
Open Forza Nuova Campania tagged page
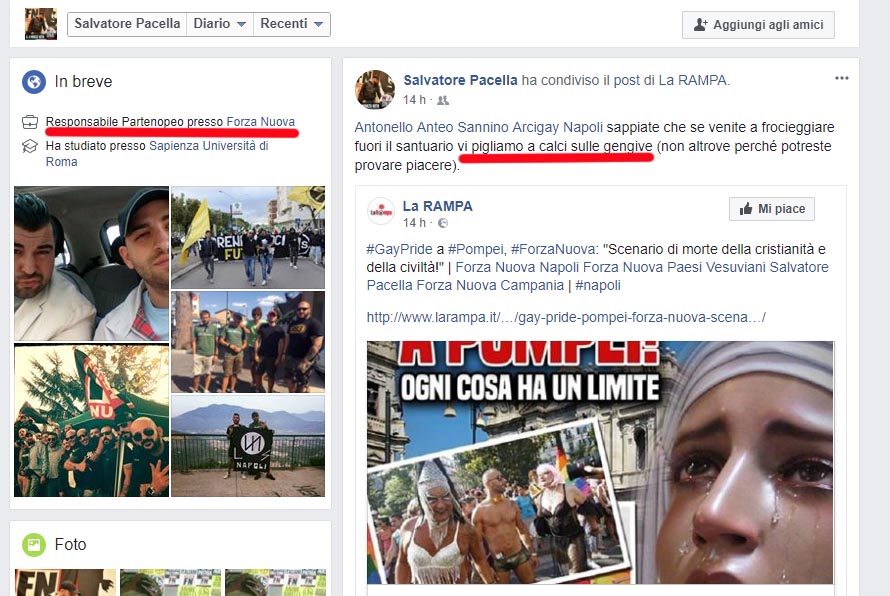490,286
